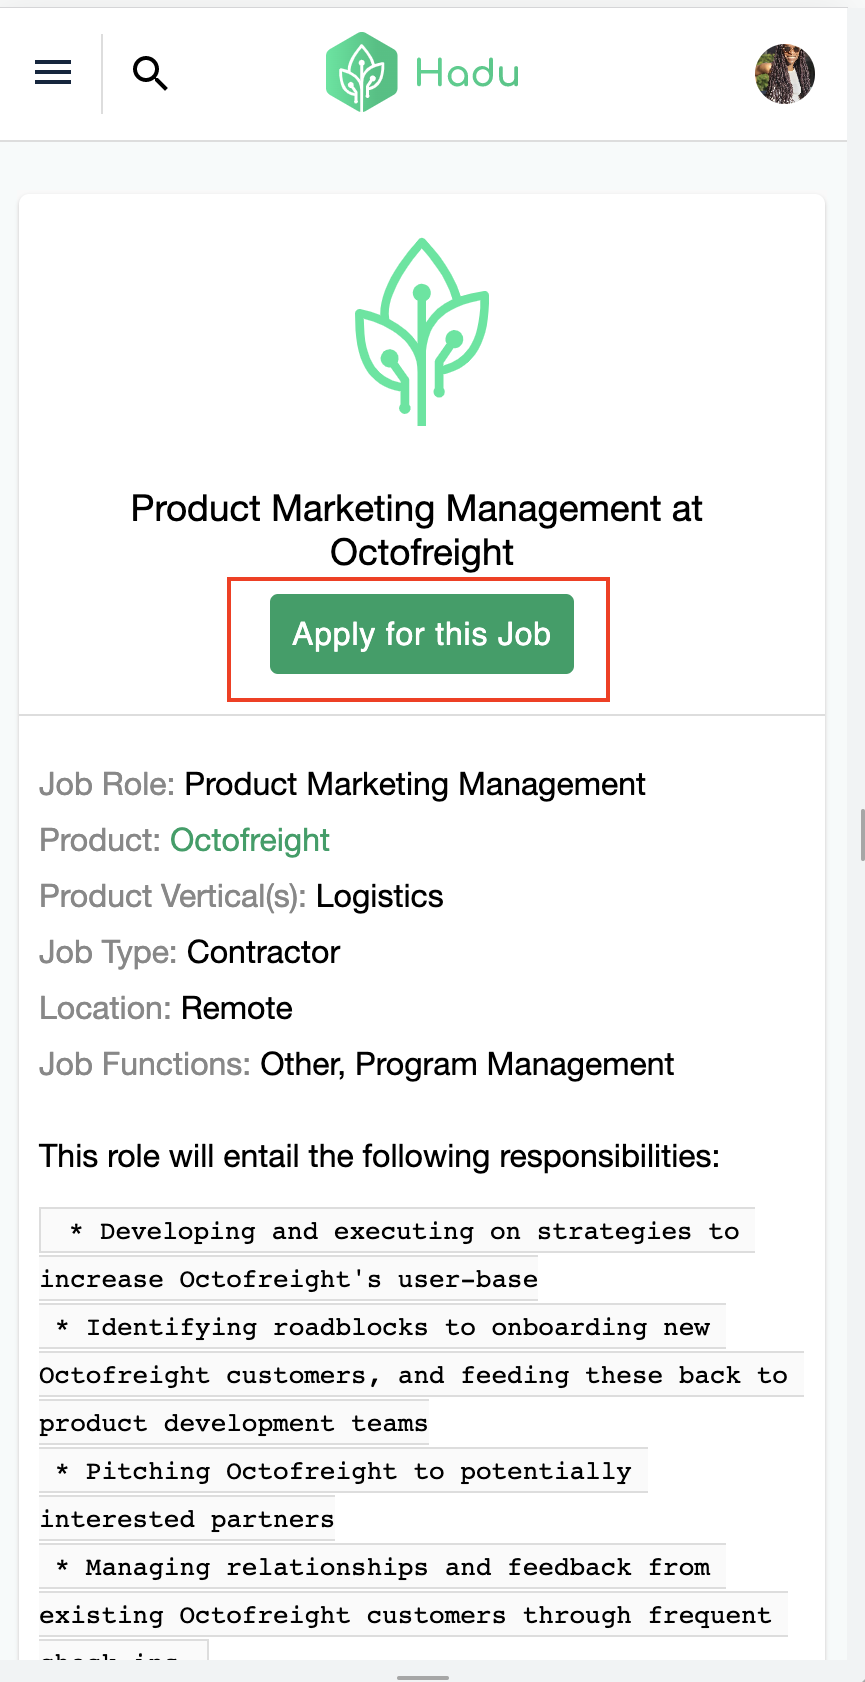This screenshot has width=865, height=1682.
Task: Click the role responsibilities intro sentence
Action: (x=379, y=1156)
